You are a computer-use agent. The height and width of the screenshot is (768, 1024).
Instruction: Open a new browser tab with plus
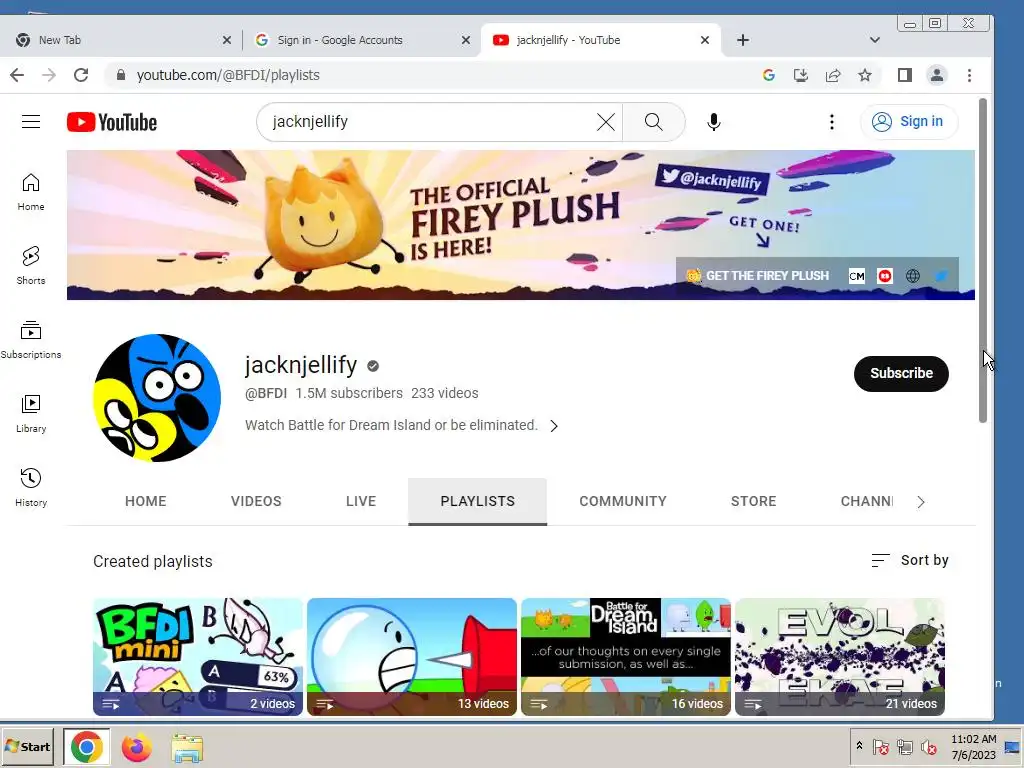(743, 40)
